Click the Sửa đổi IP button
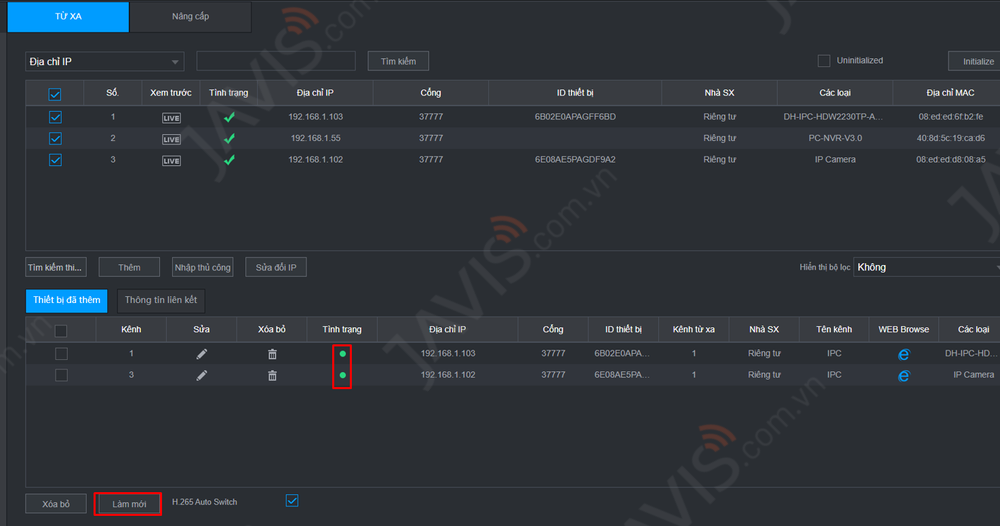The image size is (1000, 526). pos(276,267)
